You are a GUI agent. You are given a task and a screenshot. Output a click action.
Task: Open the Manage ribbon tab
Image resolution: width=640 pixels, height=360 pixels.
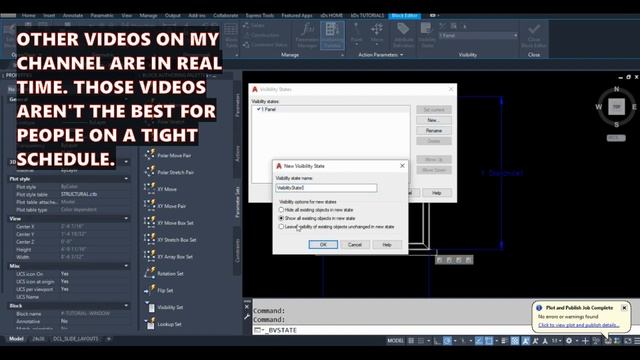[148, 16]
